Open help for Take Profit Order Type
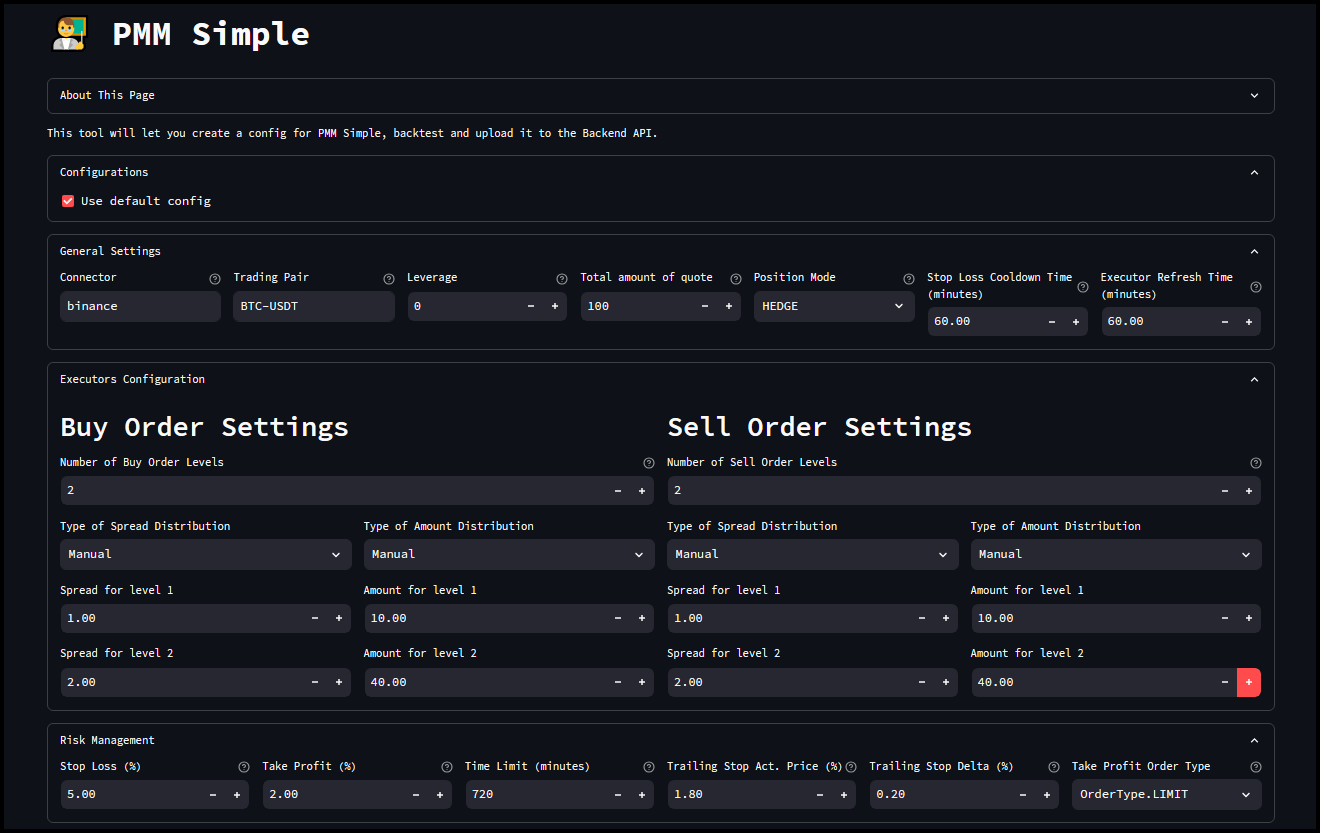The width and height of the screenshot is (1320, 833). click(x=1256, y=766)
